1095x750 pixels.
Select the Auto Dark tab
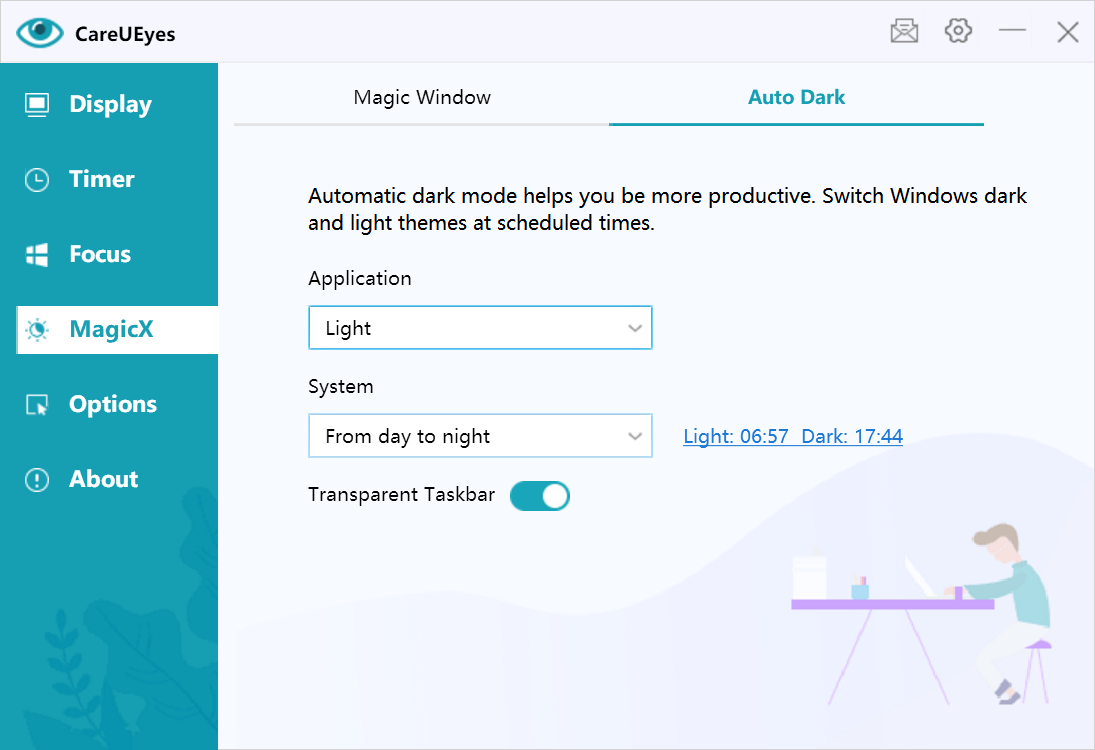pyautogui.click(x=796, y=98)
